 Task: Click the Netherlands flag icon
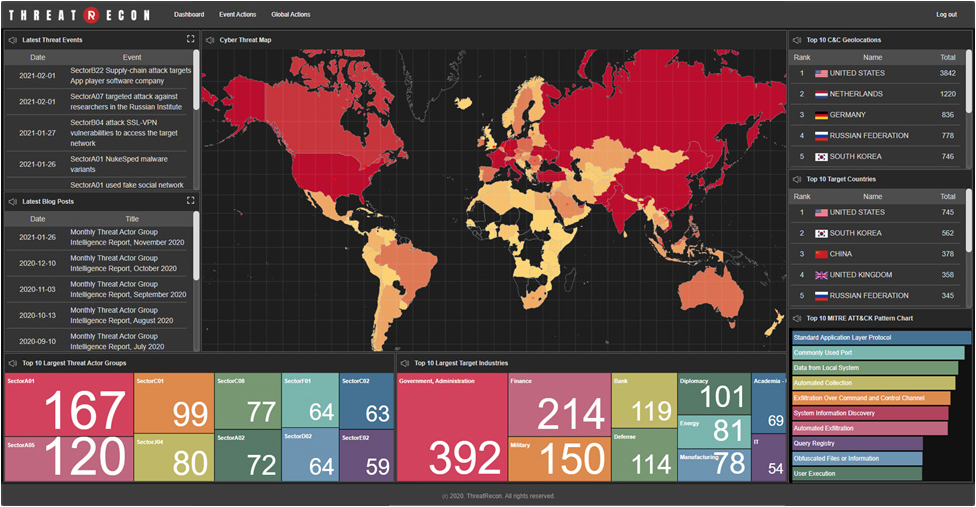coord(822,94)
